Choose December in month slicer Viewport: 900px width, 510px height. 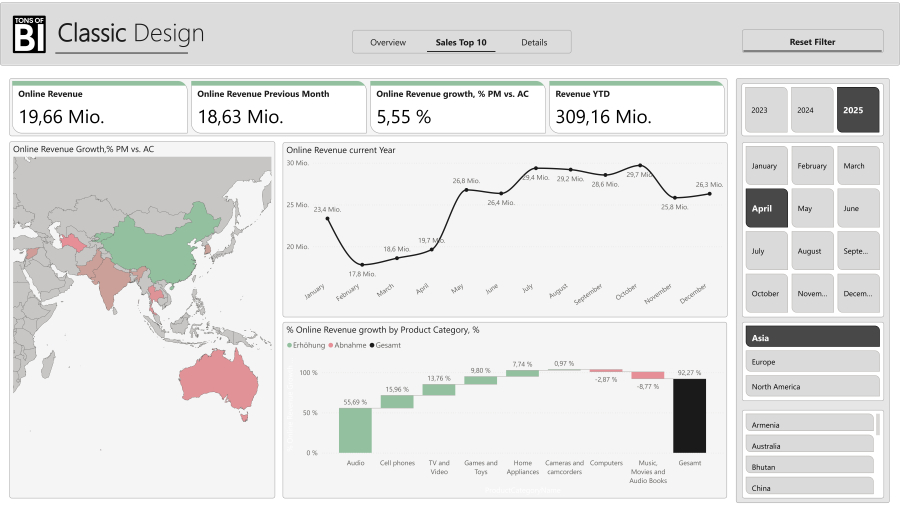(x=858, y=293)
